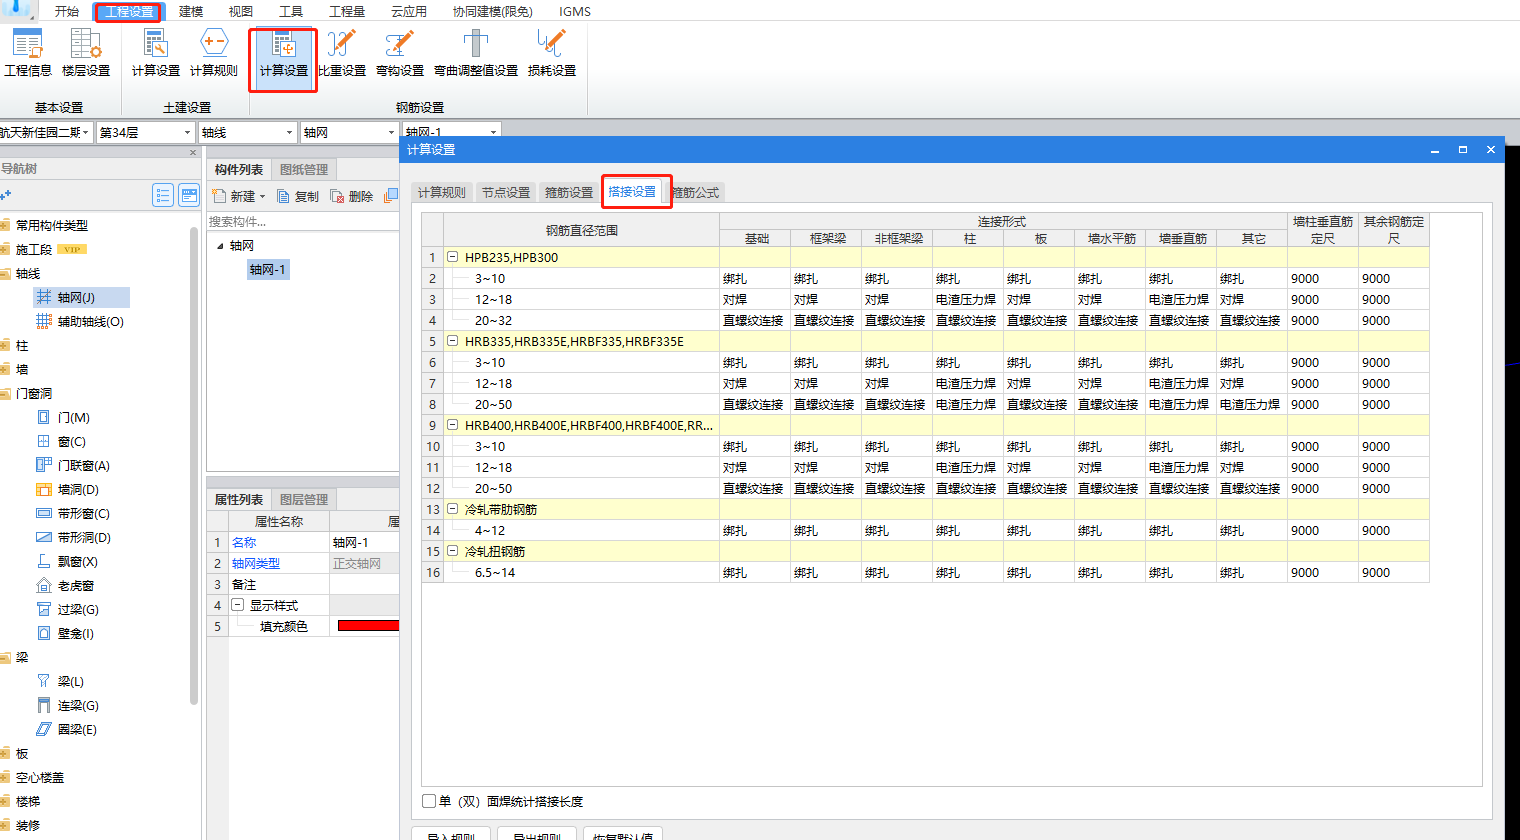This screenshot has width=1520, height=840.
Task: Open the 工程量 ribbon tab
Action: tap(347, 11)
